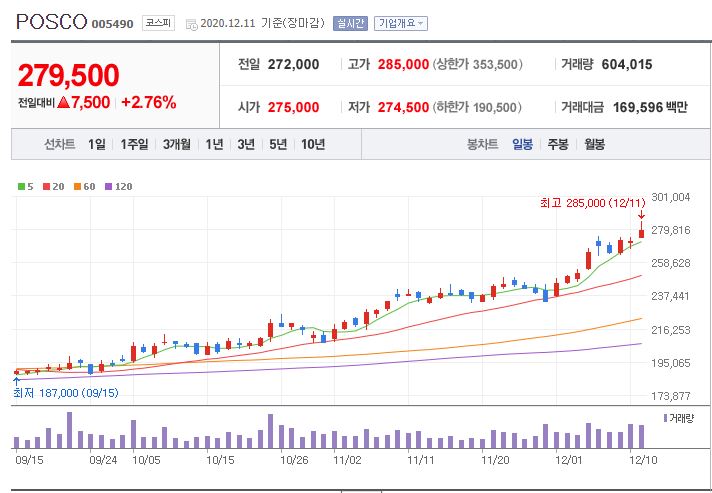
Task: Click the orange 60-day moving average swatch
Action: (77, 187)
